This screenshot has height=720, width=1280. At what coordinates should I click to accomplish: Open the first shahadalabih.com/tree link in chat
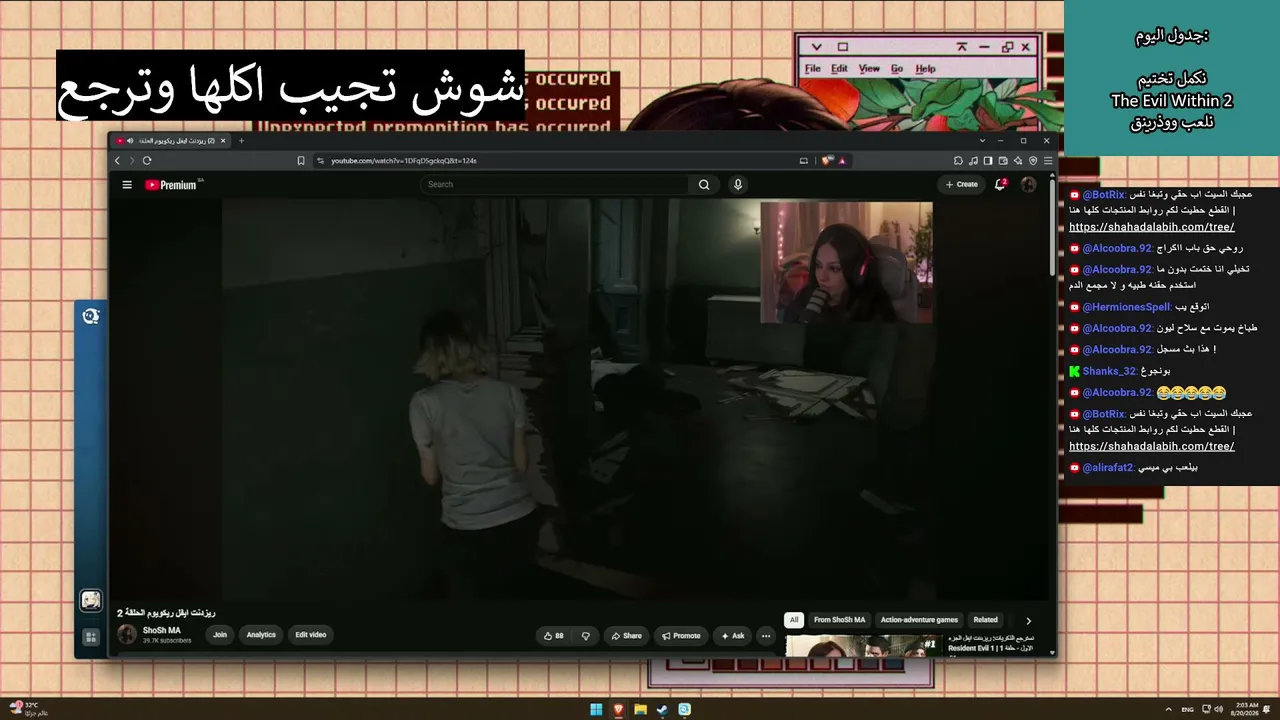point(1152,227)
